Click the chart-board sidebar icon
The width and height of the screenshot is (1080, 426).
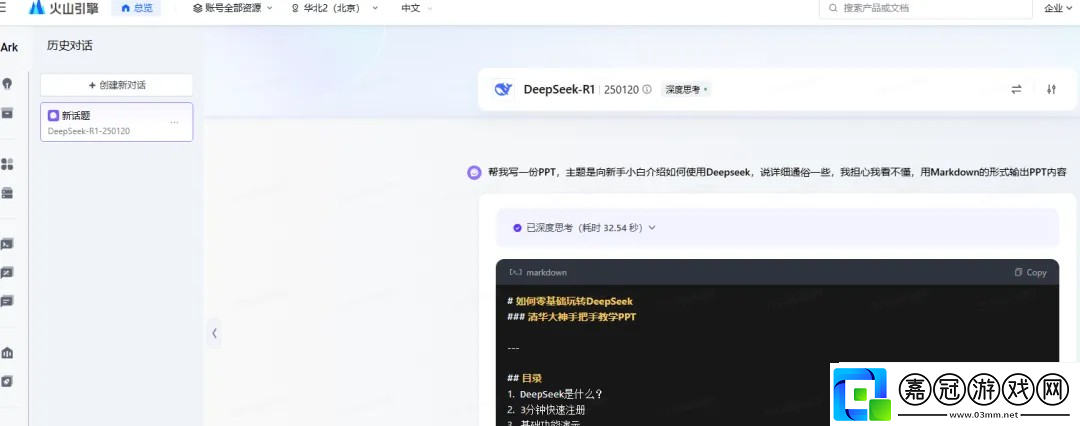pyautogui.click(x=8, y=273)
